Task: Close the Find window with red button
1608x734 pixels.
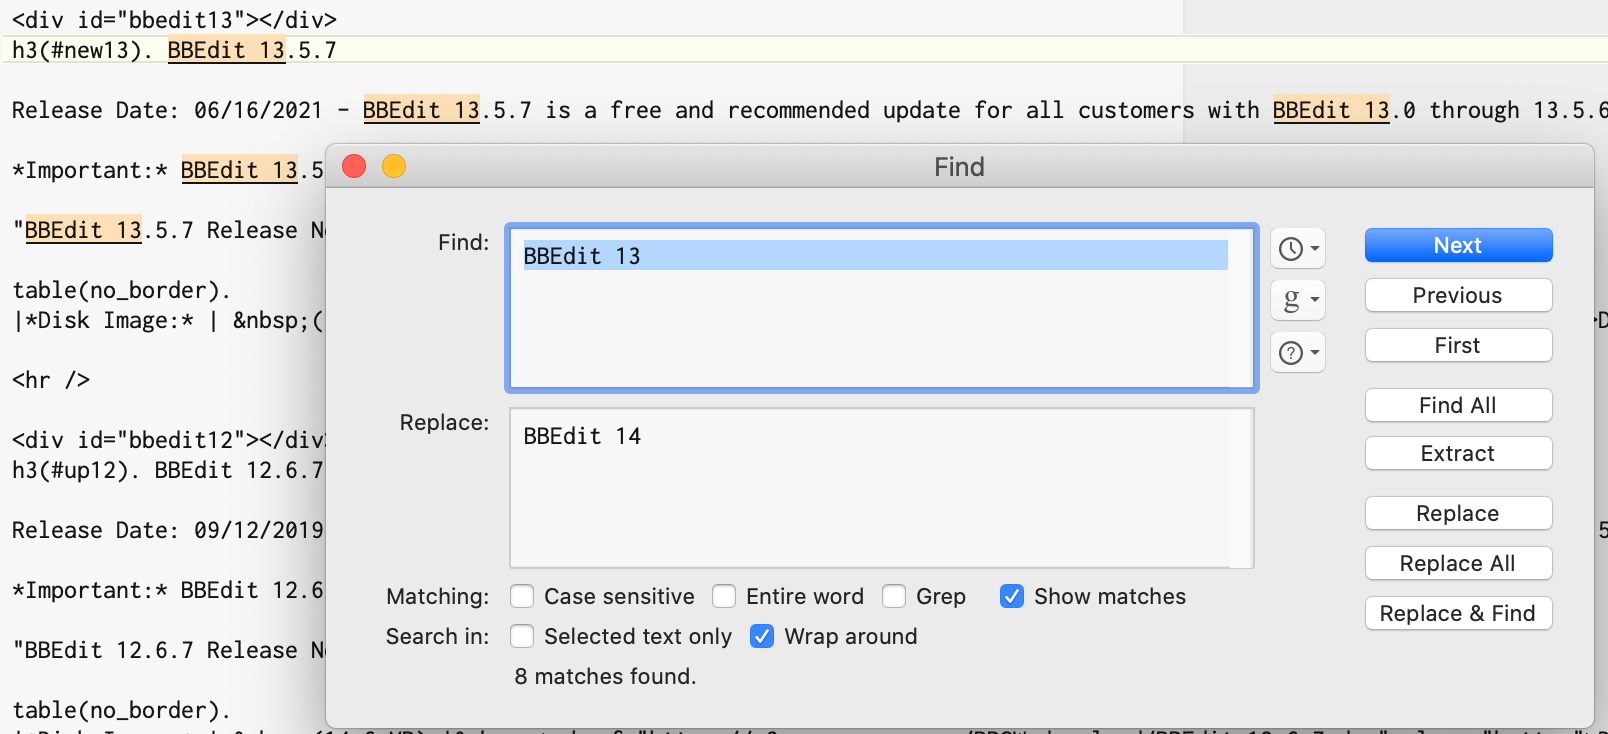Action: [x=354, y=166]
